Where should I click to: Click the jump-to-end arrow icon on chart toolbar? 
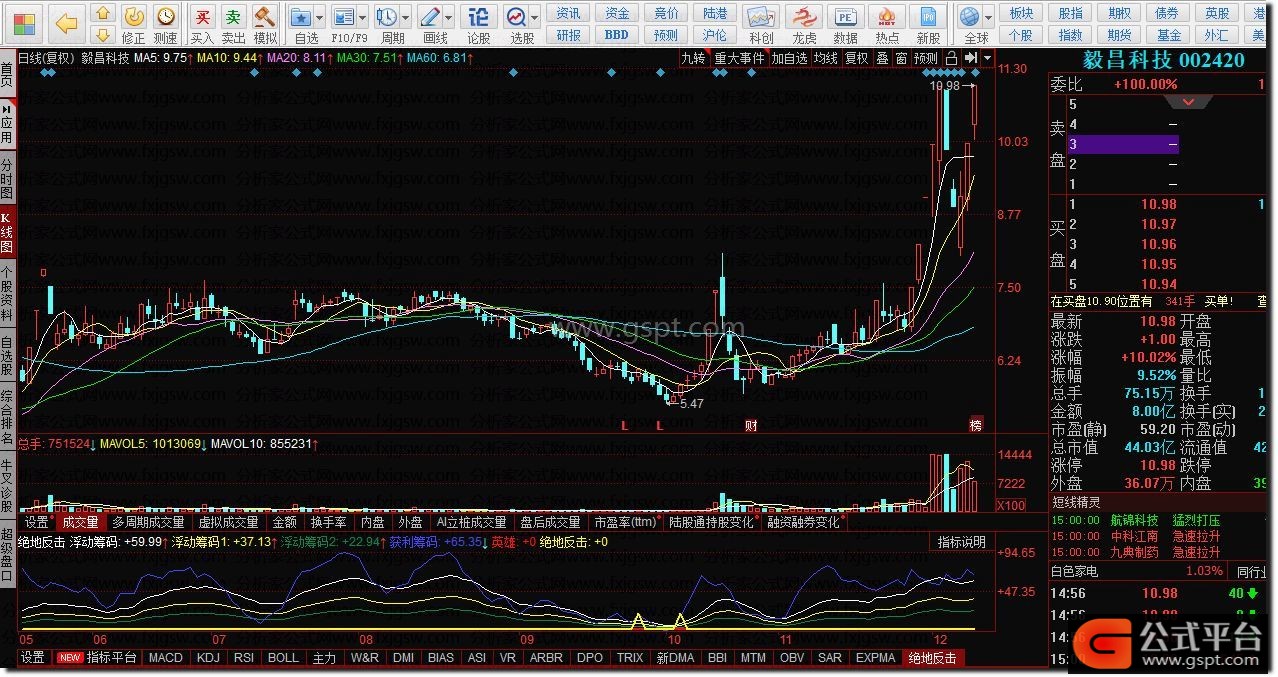click(970, 58)
